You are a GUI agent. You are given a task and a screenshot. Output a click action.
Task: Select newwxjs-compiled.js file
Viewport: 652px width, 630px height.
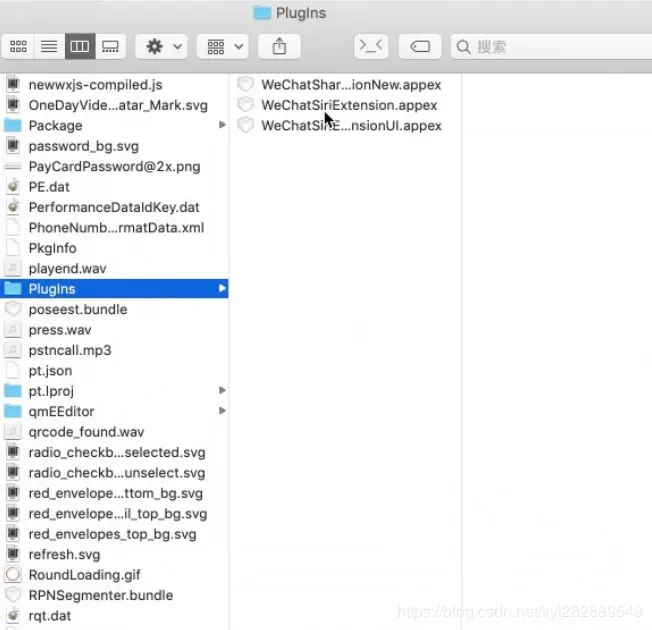click(114, 85)
